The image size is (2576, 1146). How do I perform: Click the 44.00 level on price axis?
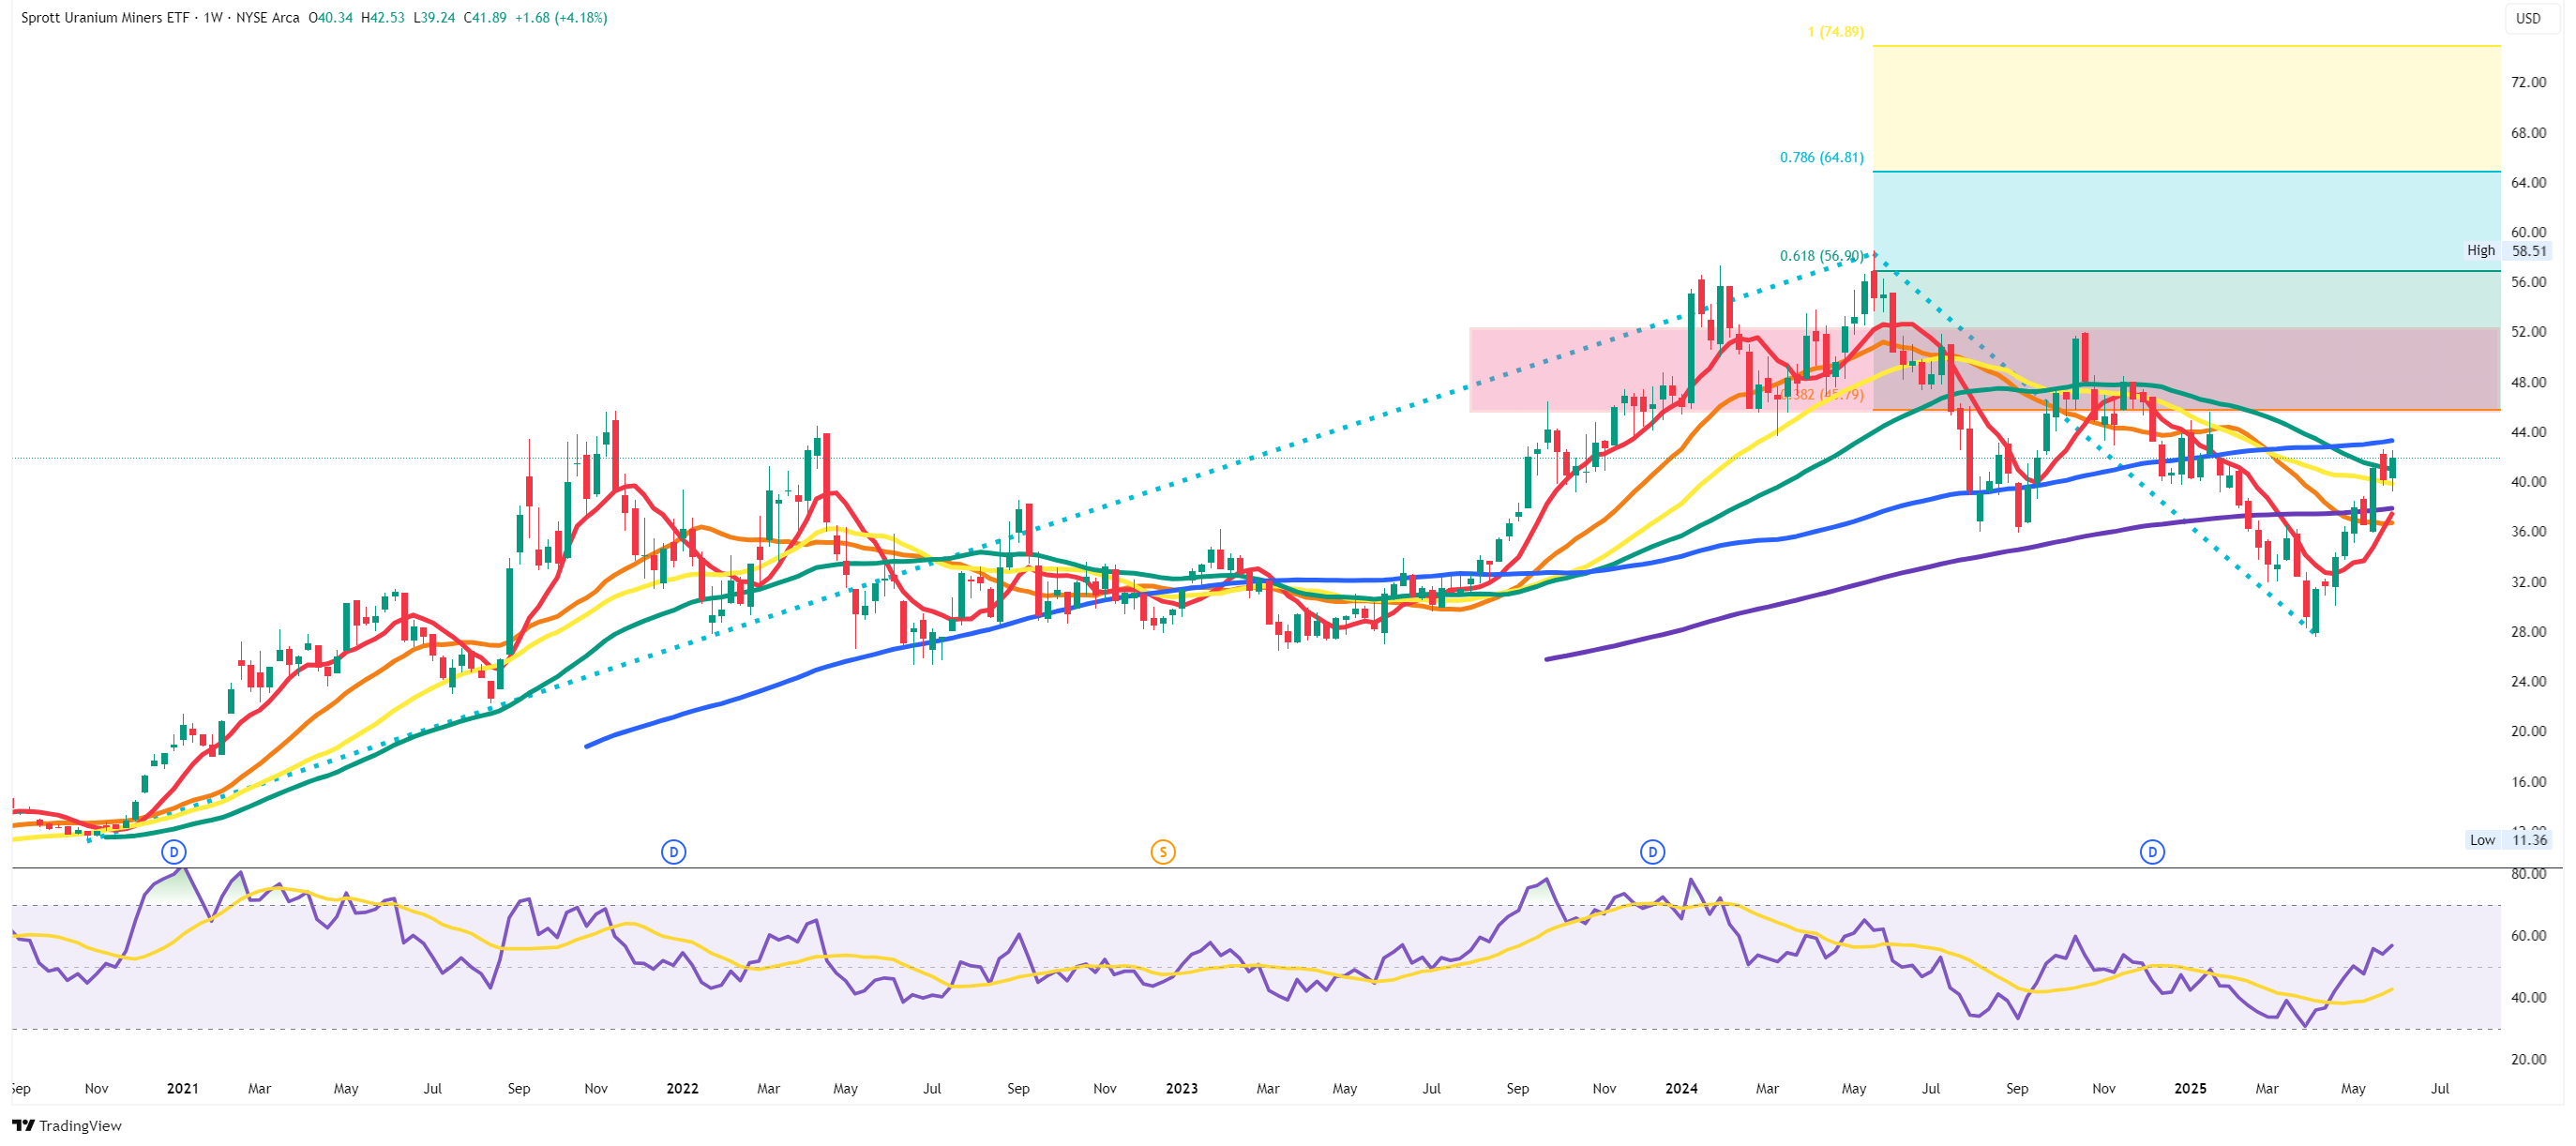point(2527,432)
